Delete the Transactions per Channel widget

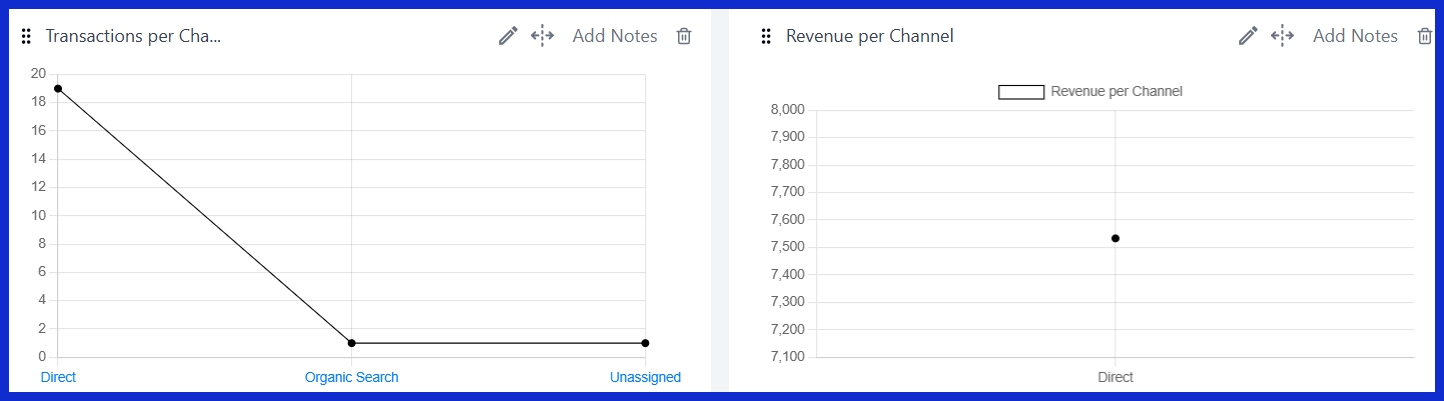(684, 36)
